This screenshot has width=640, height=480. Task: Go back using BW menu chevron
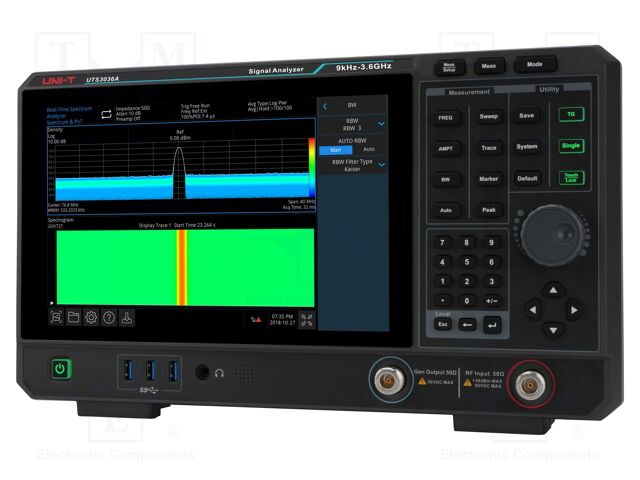tap(325, 105)
